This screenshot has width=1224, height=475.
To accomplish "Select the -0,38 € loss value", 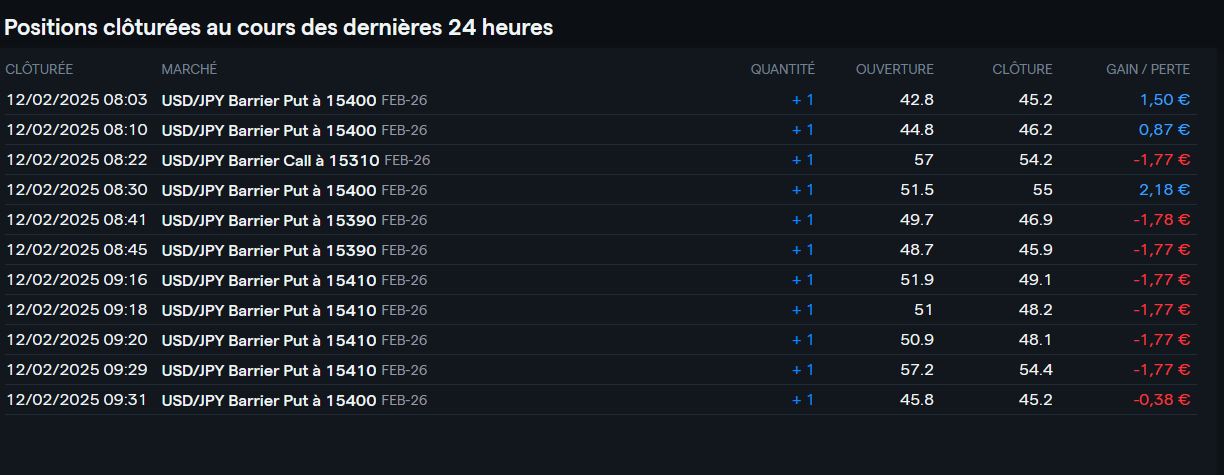I will click(x=1161, y=400).
